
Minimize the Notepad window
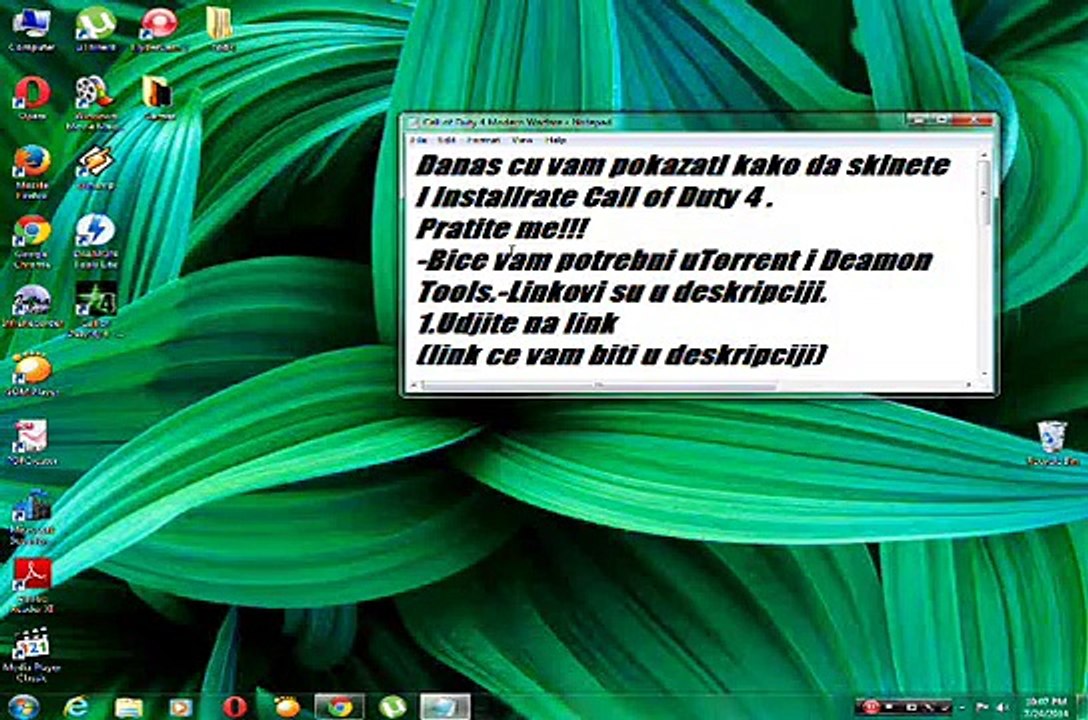pos(919,121)
